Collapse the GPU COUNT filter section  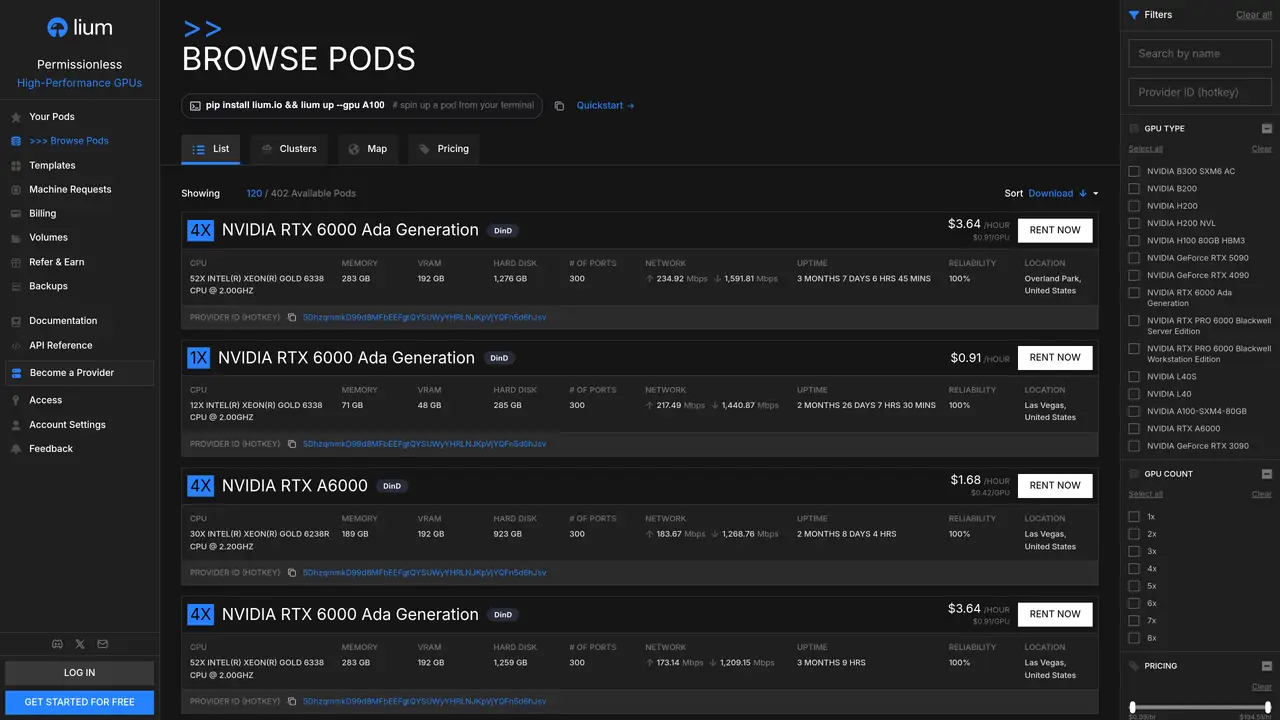(1267, 474)
